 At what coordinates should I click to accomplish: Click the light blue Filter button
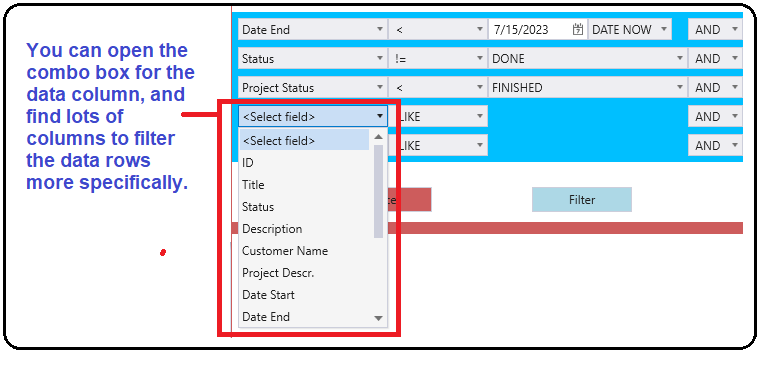(582, 199)
